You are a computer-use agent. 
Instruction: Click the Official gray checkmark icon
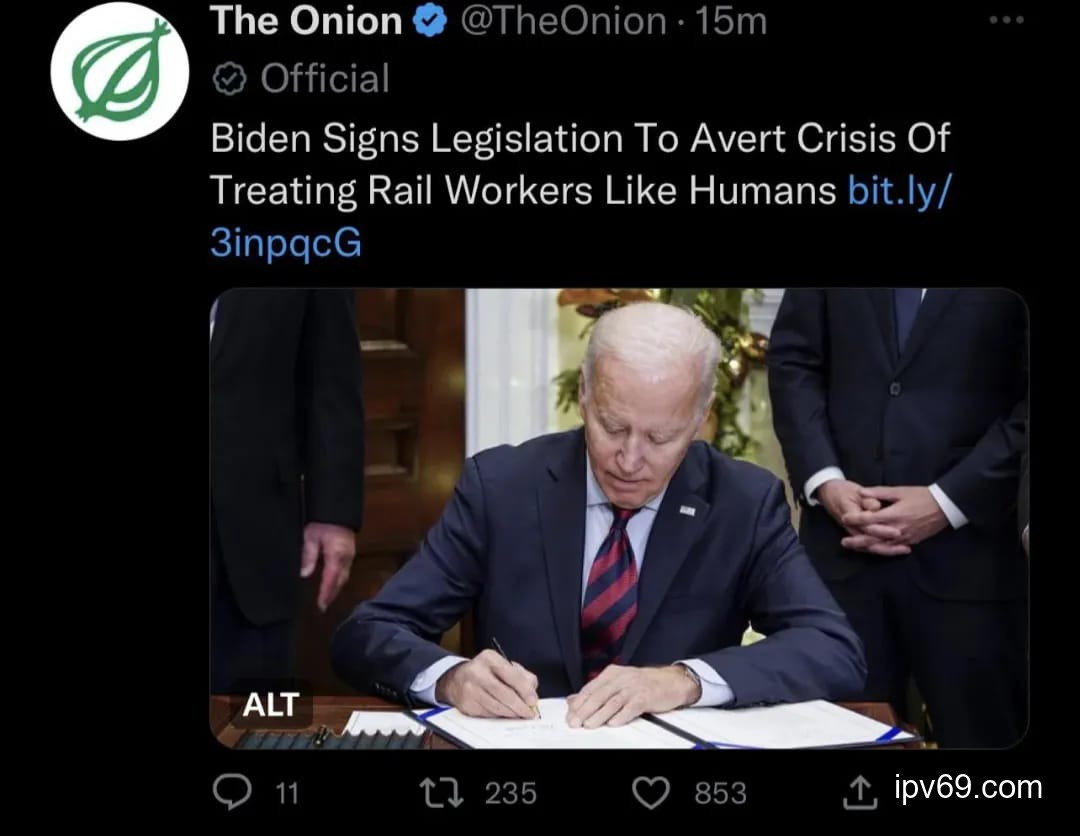point(229,79)
